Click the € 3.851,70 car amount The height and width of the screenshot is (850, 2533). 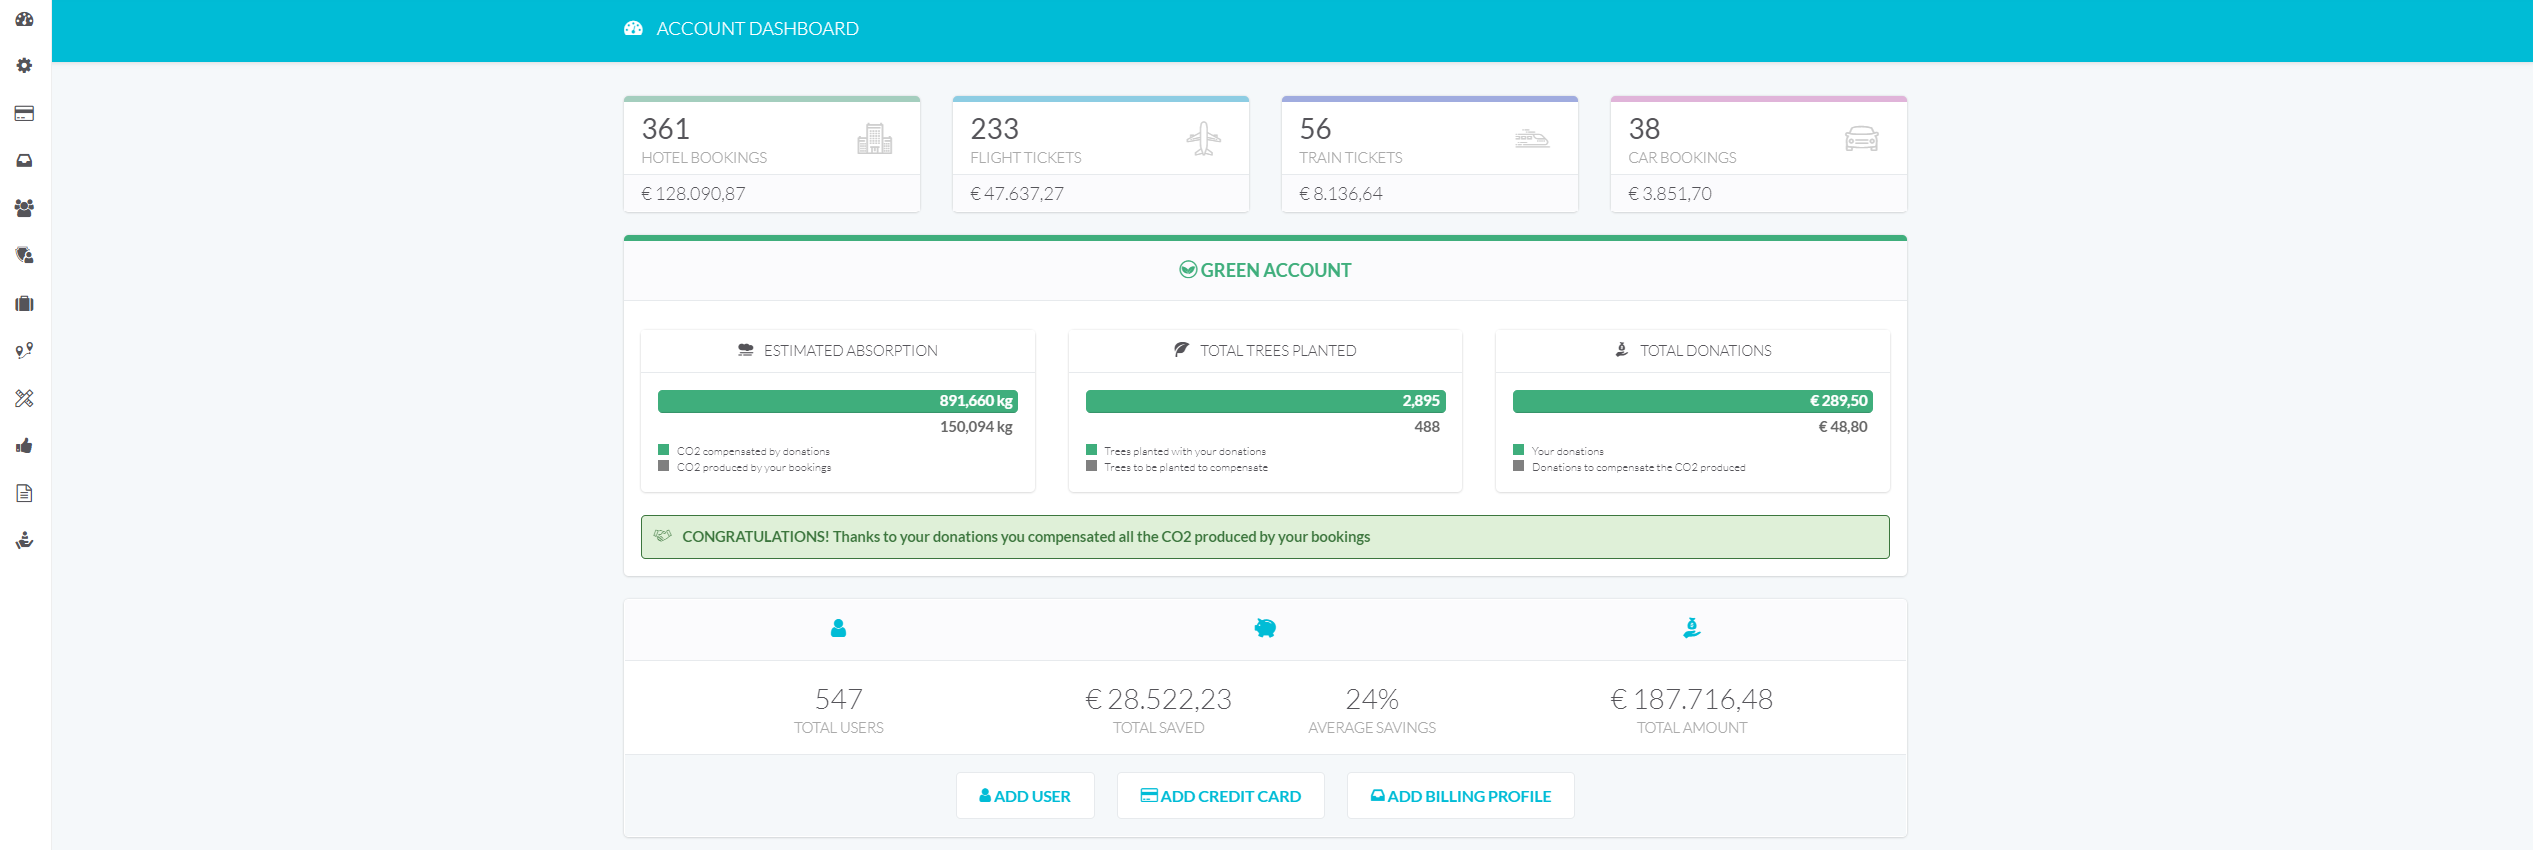[1670, 194]
